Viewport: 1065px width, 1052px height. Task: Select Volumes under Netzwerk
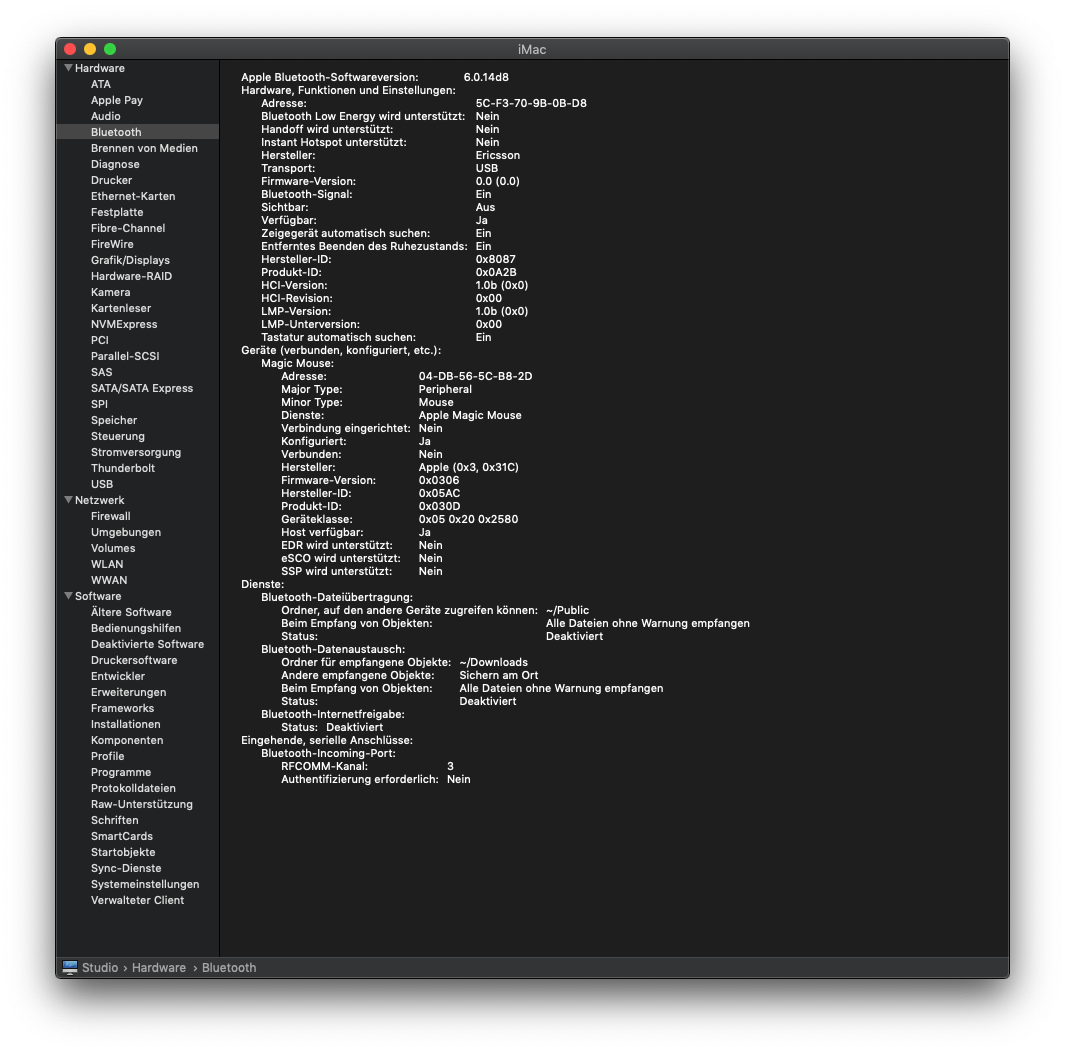[x=113, y=548]
